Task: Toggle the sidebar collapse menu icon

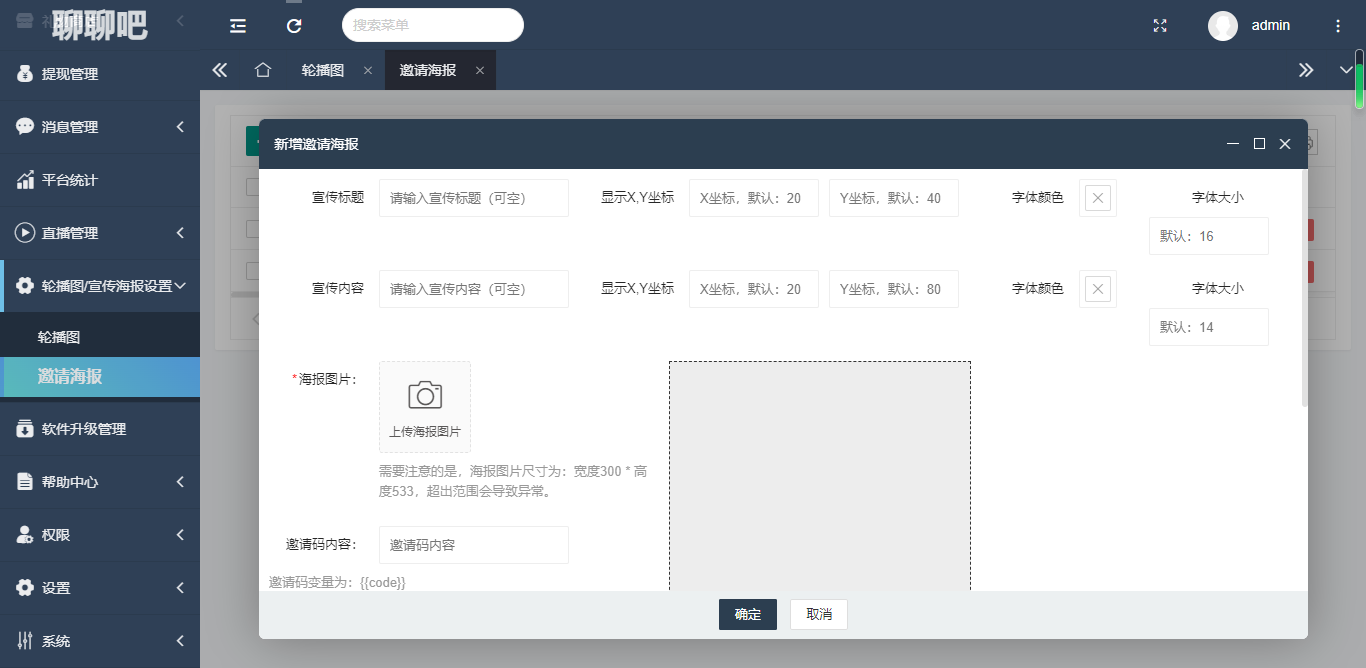Action: click(x=238, y=26)
